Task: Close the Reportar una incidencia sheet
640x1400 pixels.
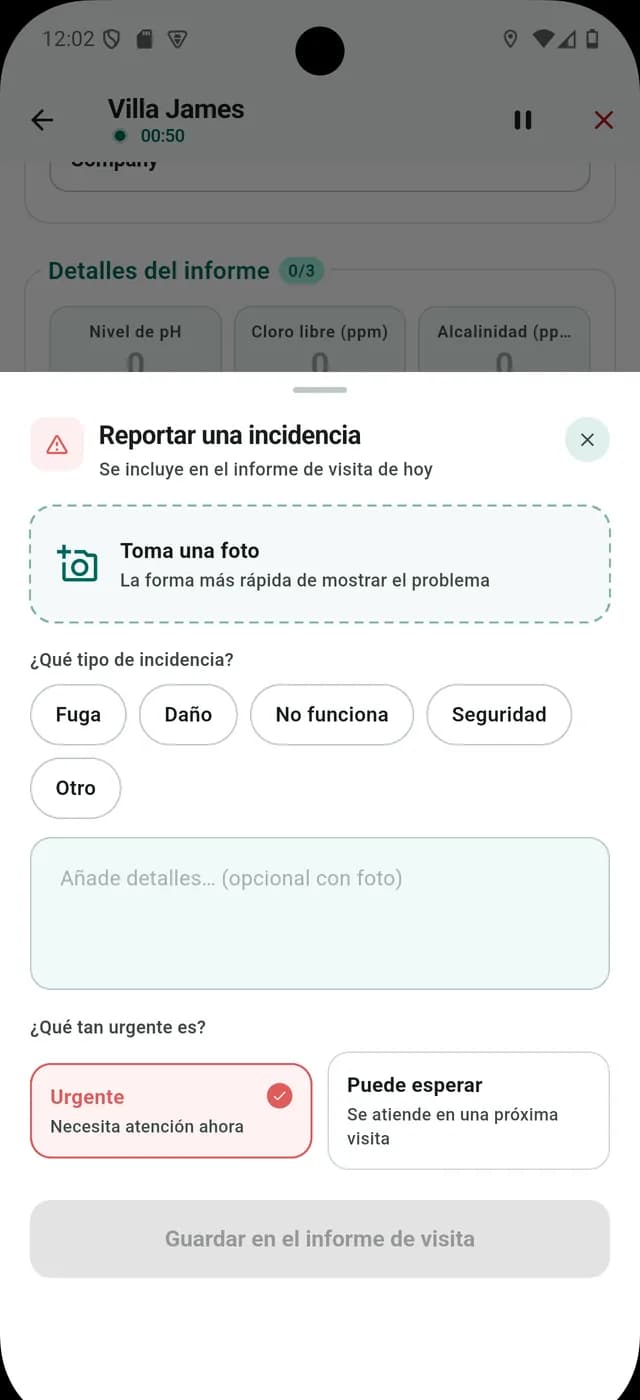Action: pos(587,440)
